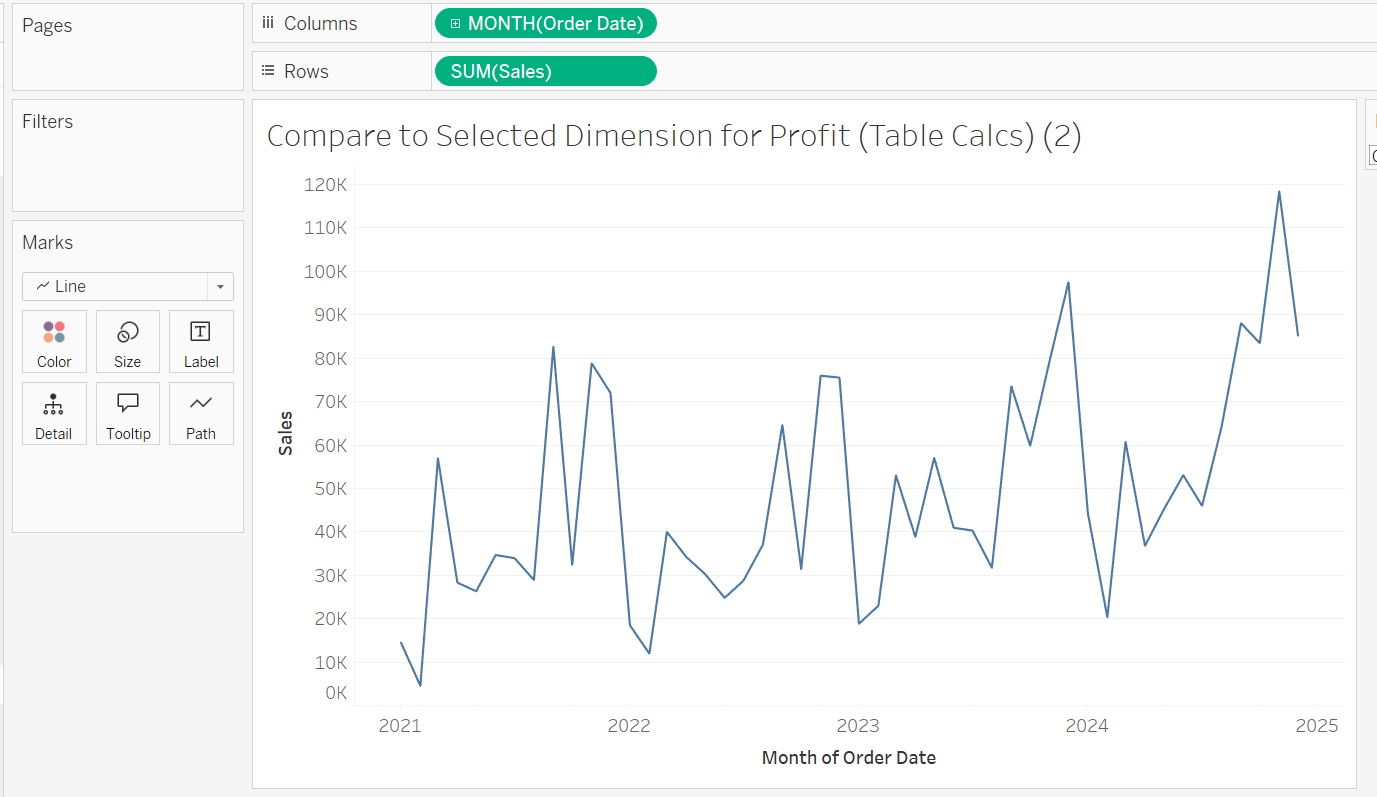Click the Pages shelf area
This screenshot has width=1377, height=797.
128,55
